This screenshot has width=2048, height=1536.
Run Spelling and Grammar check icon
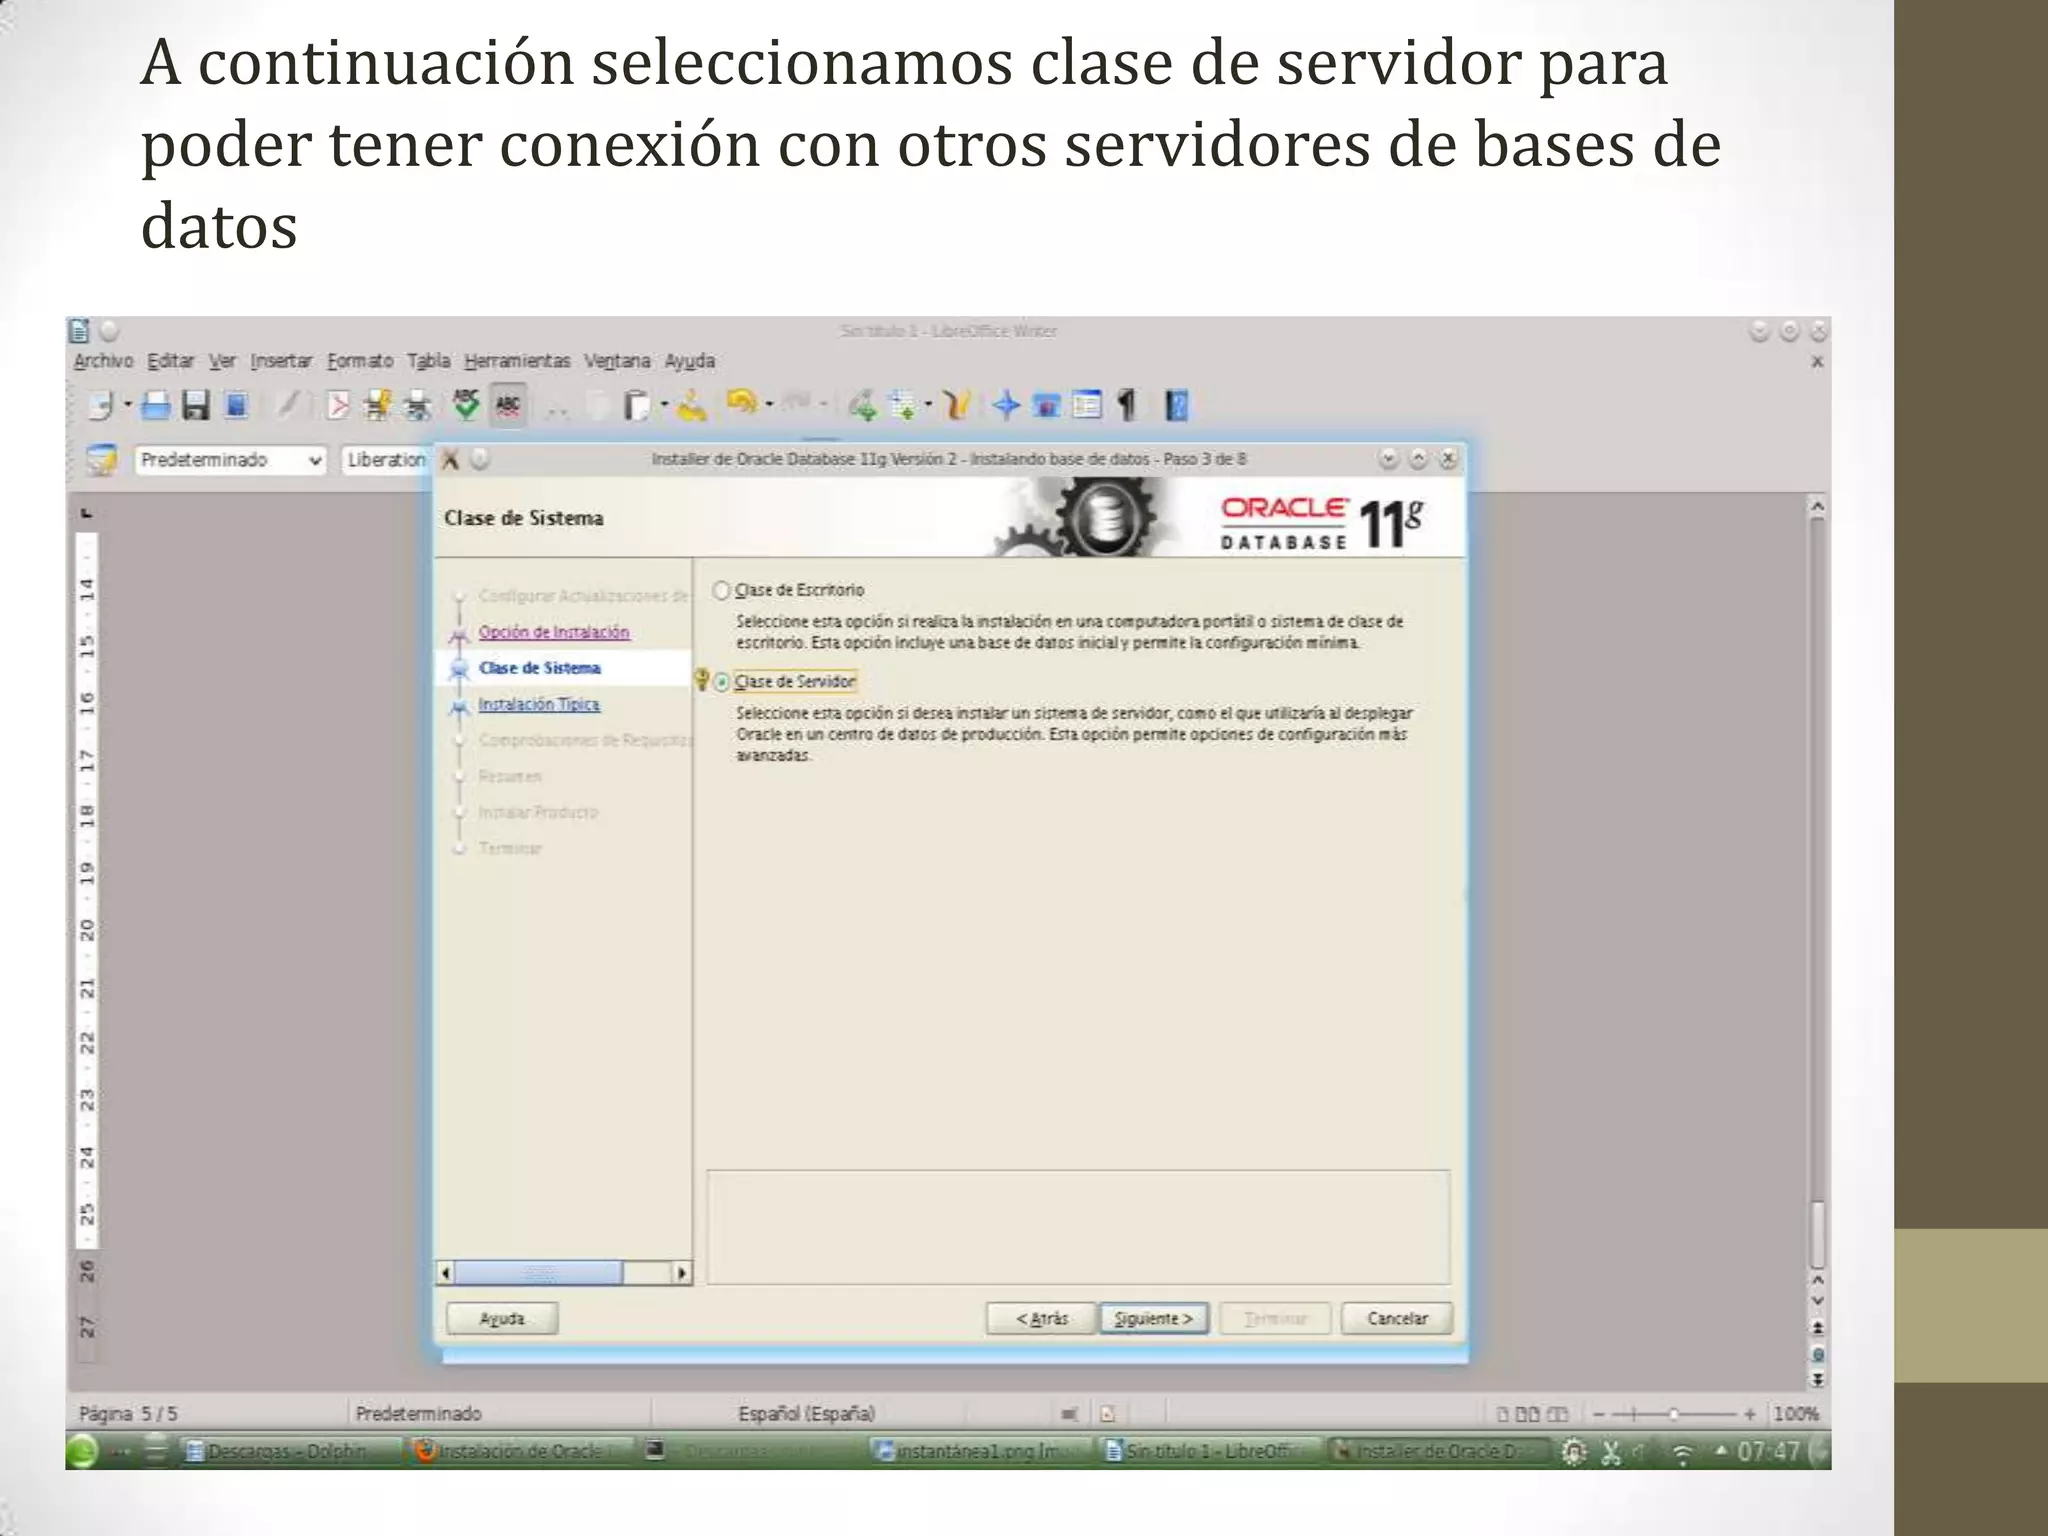tap(466, 404)
